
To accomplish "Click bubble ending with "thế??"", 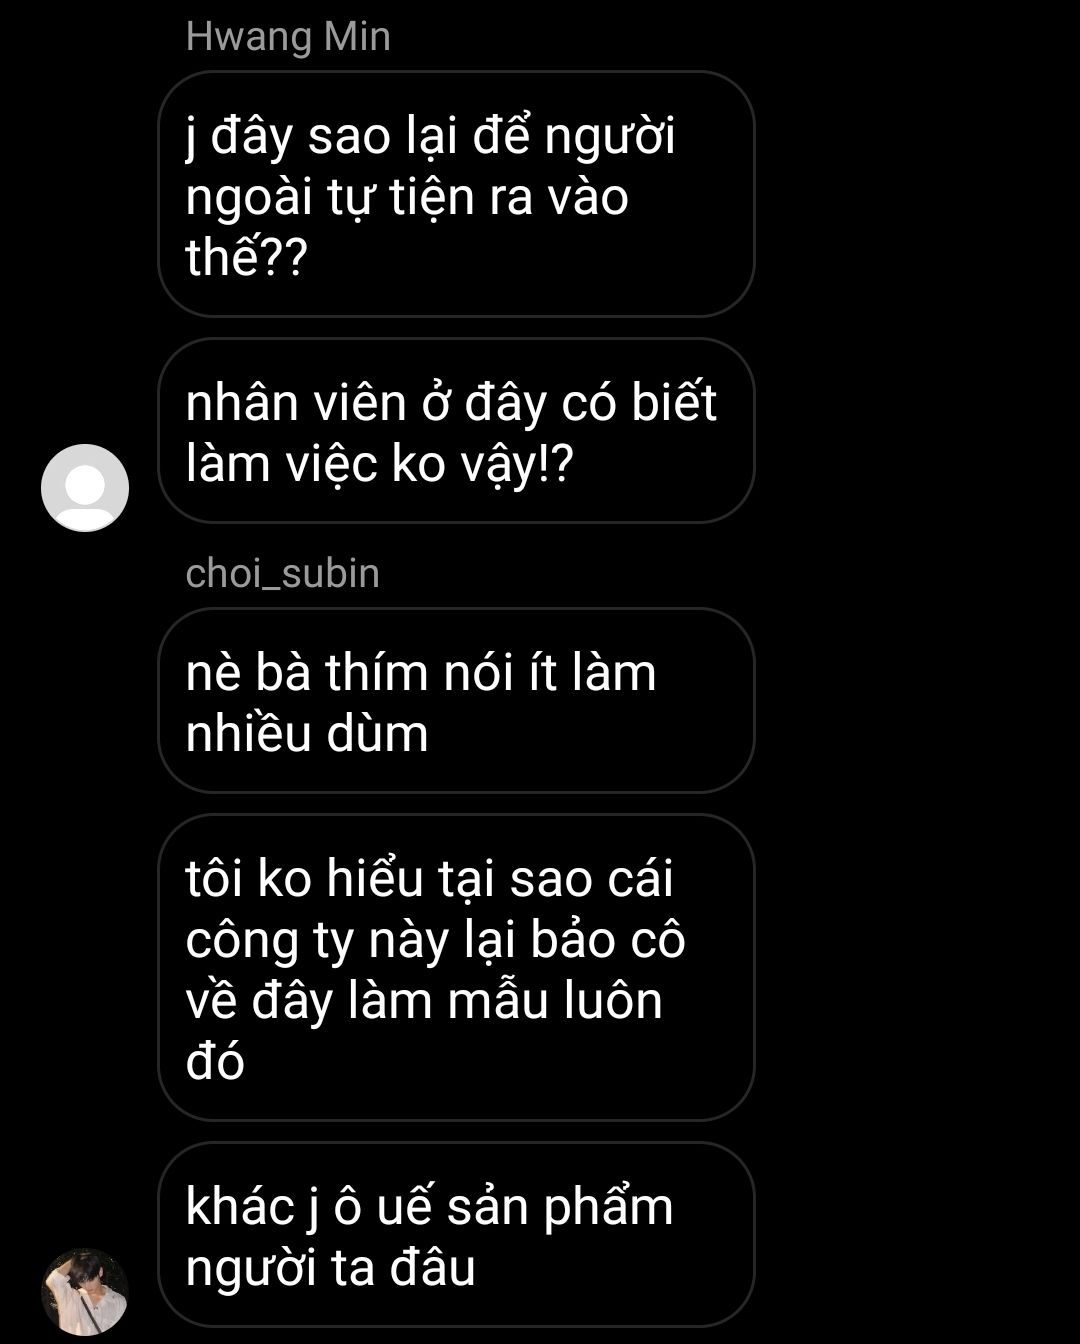I will 456,194.
